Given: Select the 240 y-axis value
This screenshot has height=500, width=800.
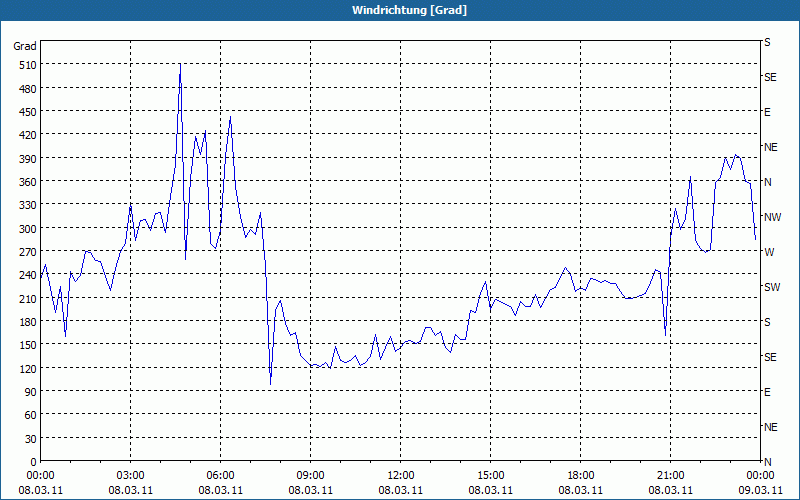Looking at the screenshot, I should (28, 275).
